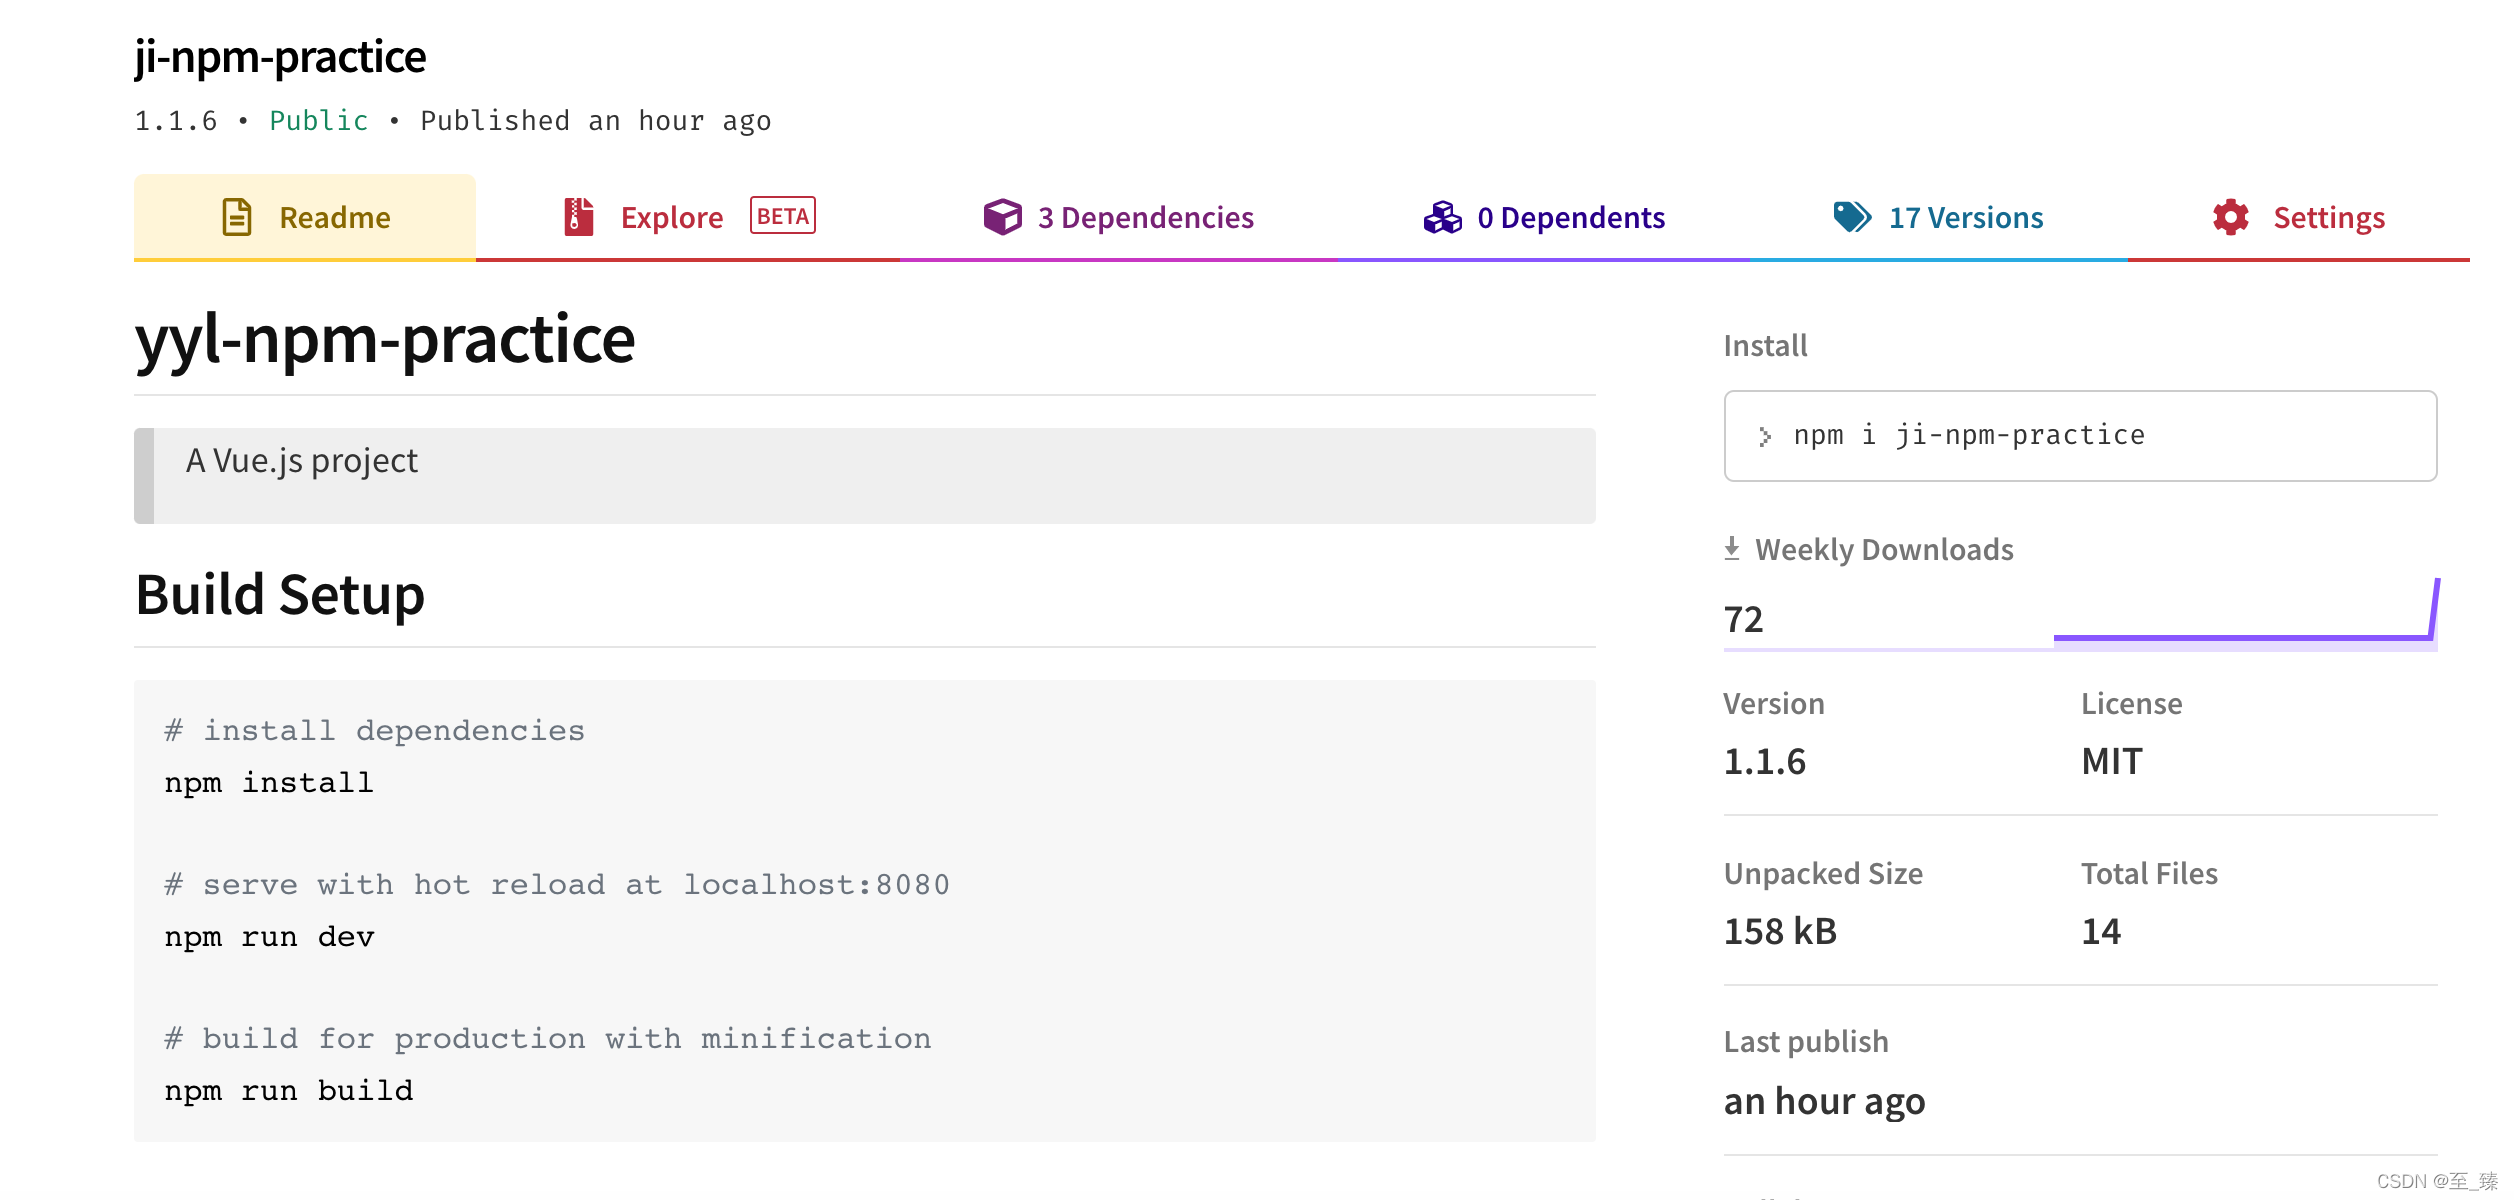
Task: Open the 3 Dependencies tab
Action: 1145,218
